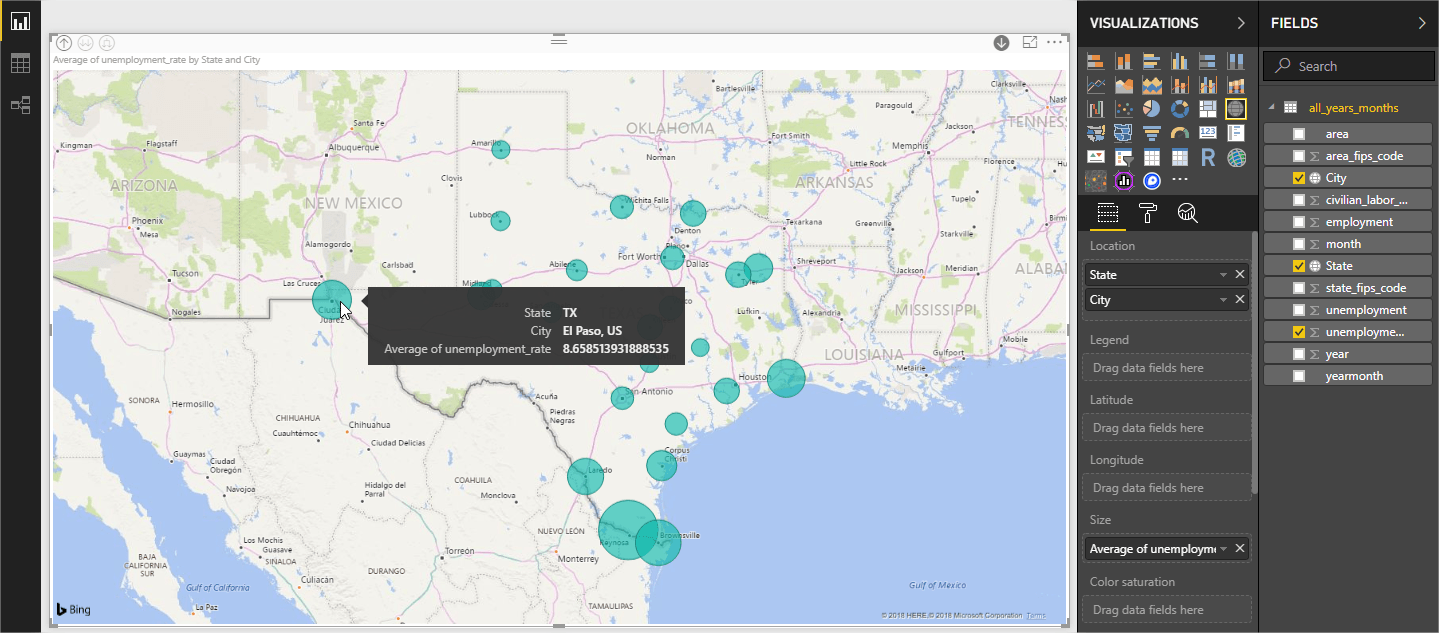
Task: Select the pie chart visualization
Action: 1152,108
